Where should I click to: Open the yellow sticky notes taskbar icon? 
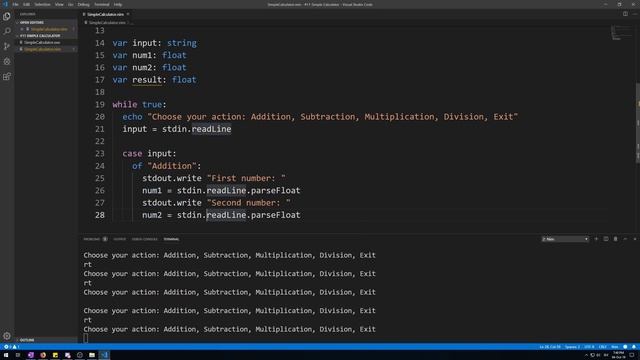click(x=55, y=355)
